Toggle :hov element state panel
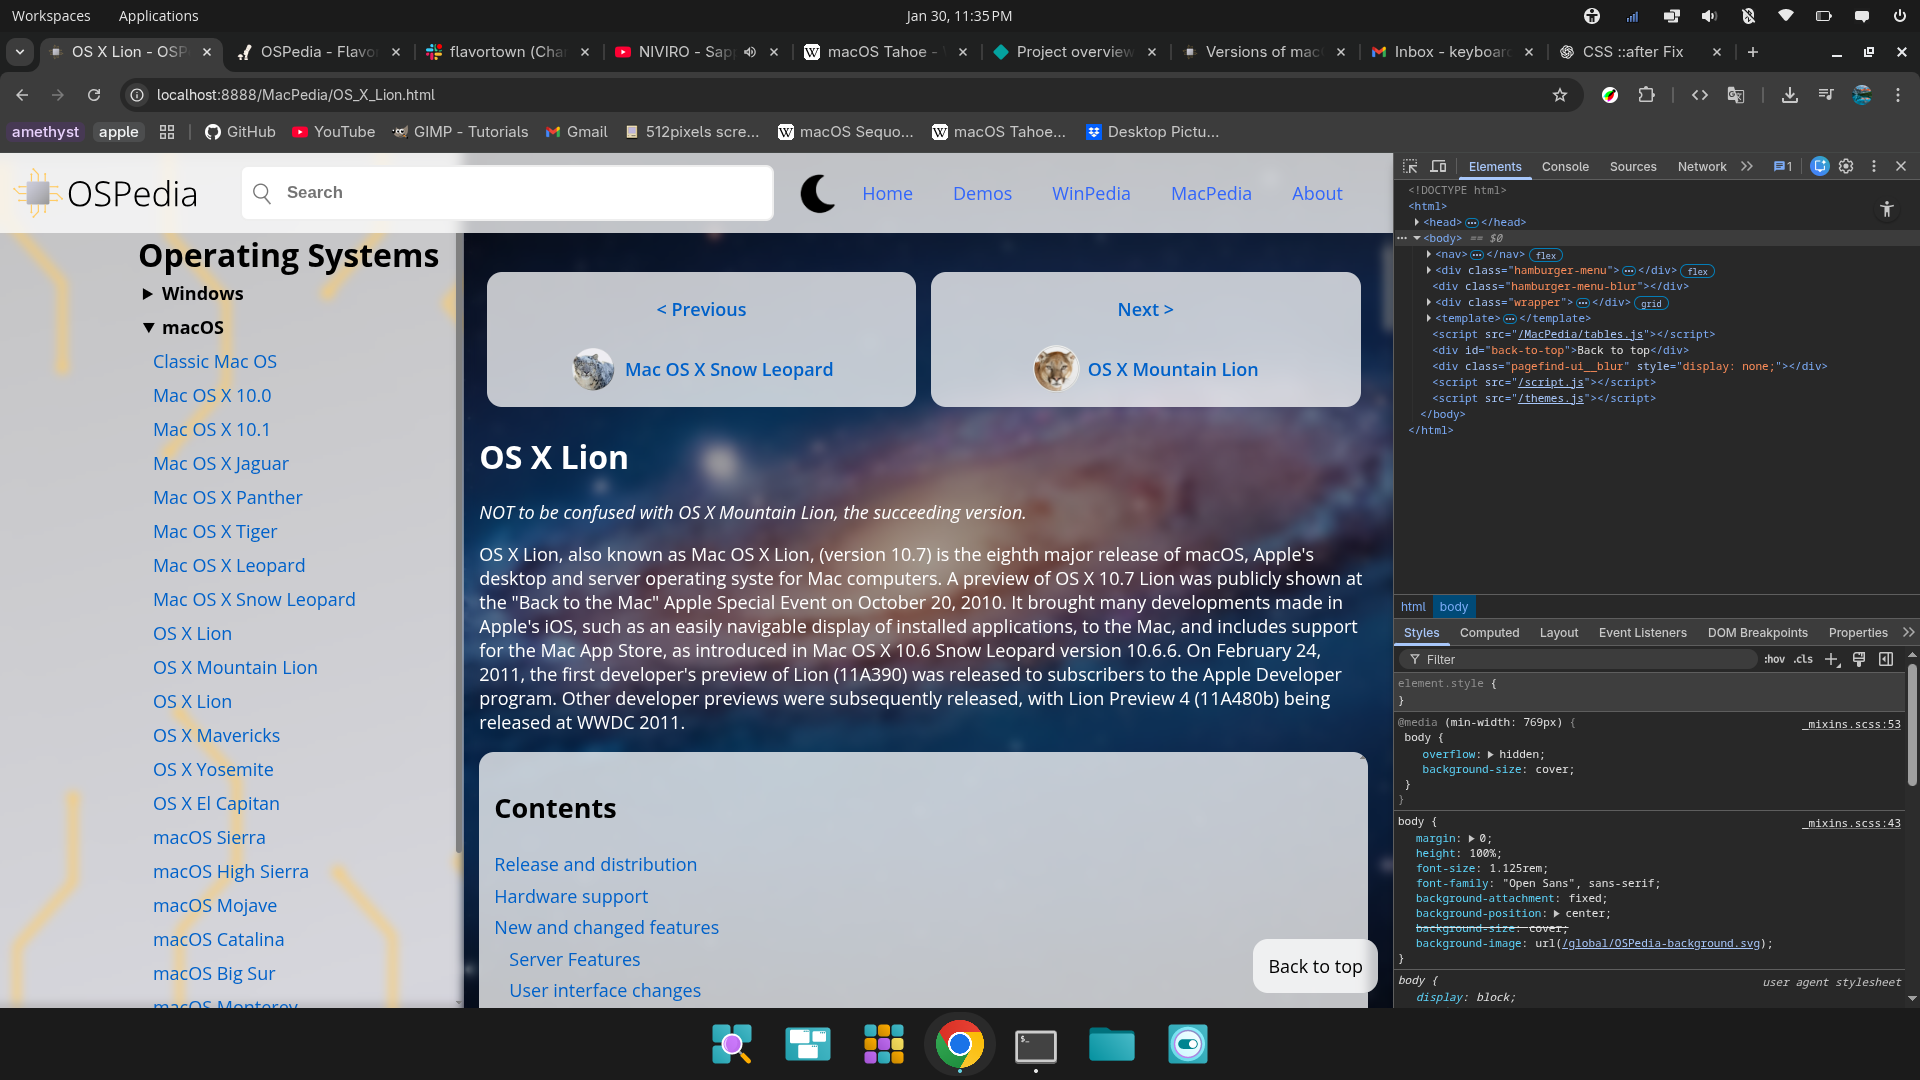 coord(1774,659)
